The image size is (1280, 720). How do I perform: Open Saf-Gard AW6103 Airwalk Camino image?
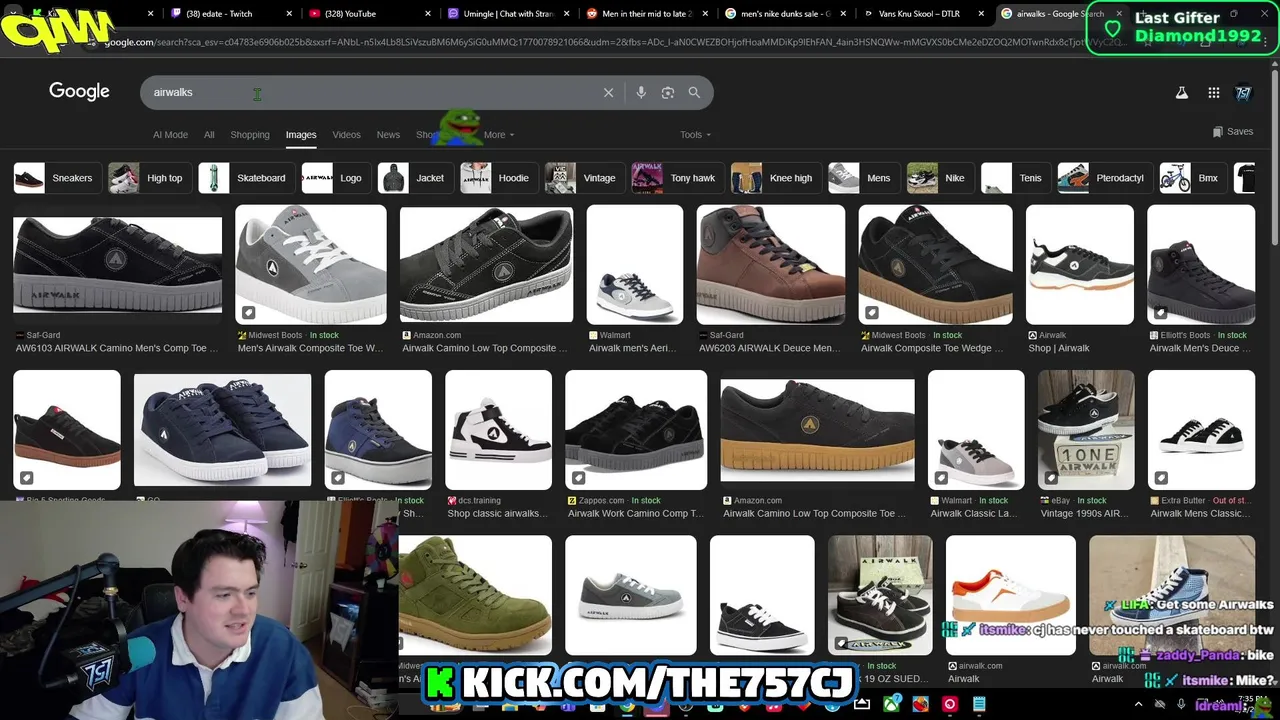(117, 265)
